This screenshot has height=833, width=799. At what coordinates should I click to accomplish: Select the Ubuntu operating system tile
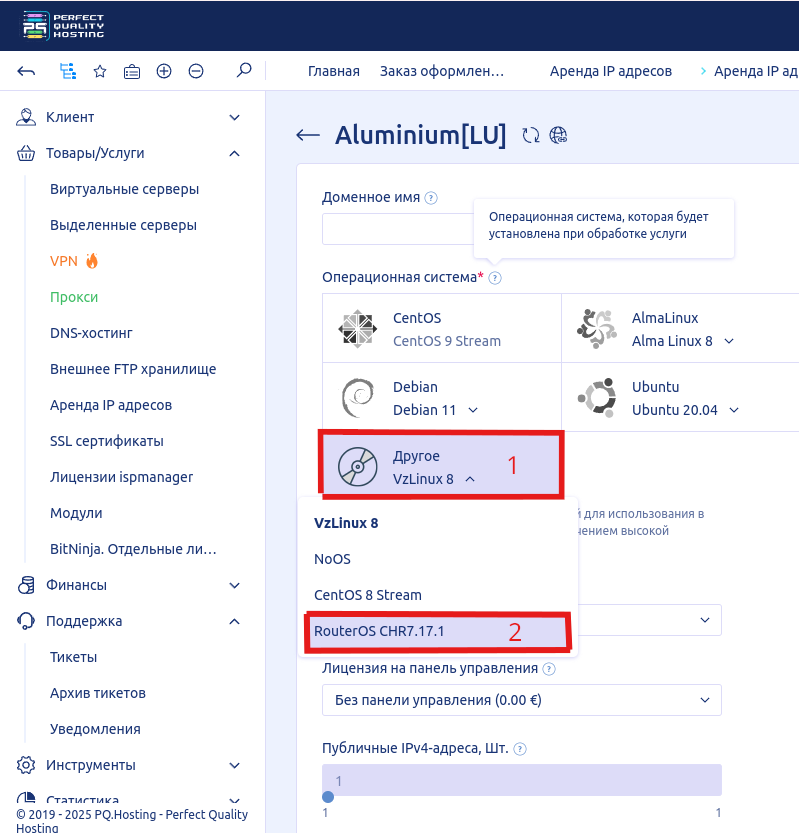pyautogui.click(x=681, y=397)
